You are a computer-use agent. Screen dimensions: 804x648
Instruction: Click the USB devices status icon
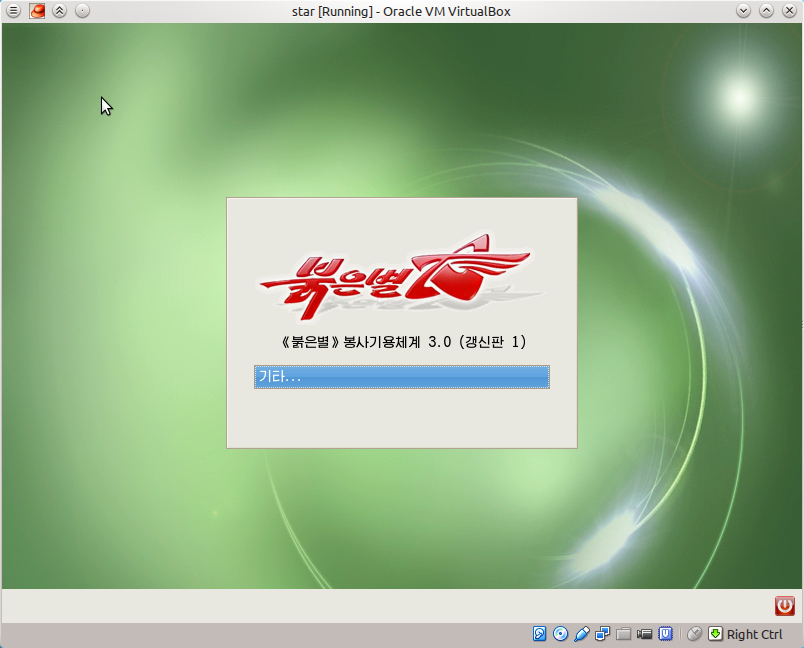581,634
